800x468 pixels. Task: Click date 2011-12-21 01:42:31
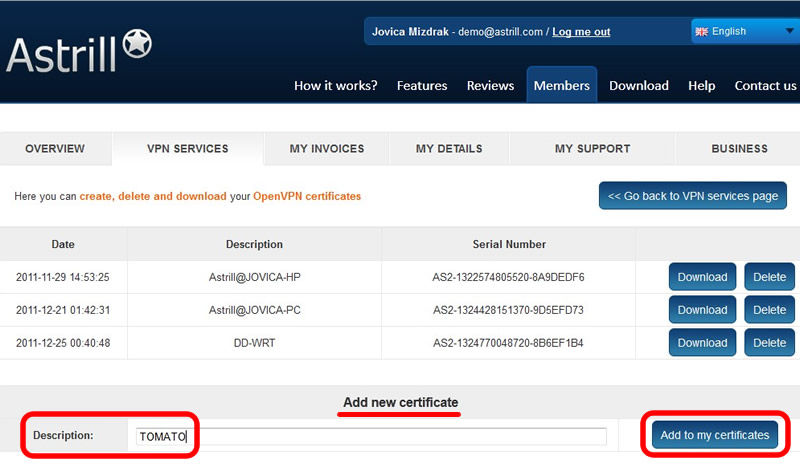point(63,310)
